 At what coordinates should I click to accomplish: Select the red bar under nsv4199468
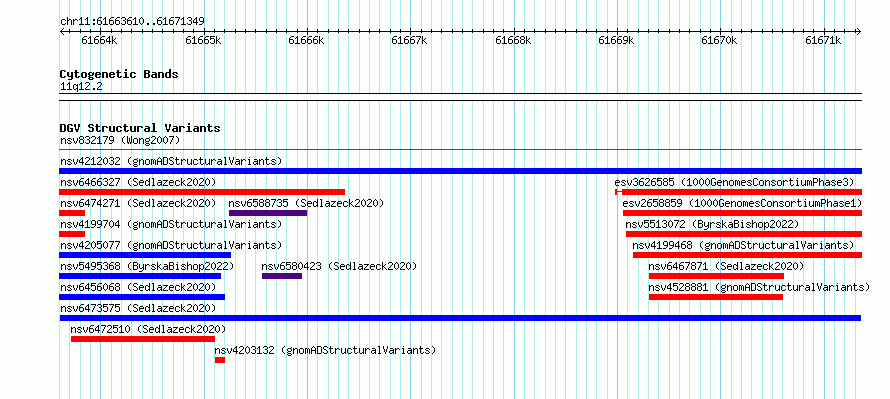point(748,255)
